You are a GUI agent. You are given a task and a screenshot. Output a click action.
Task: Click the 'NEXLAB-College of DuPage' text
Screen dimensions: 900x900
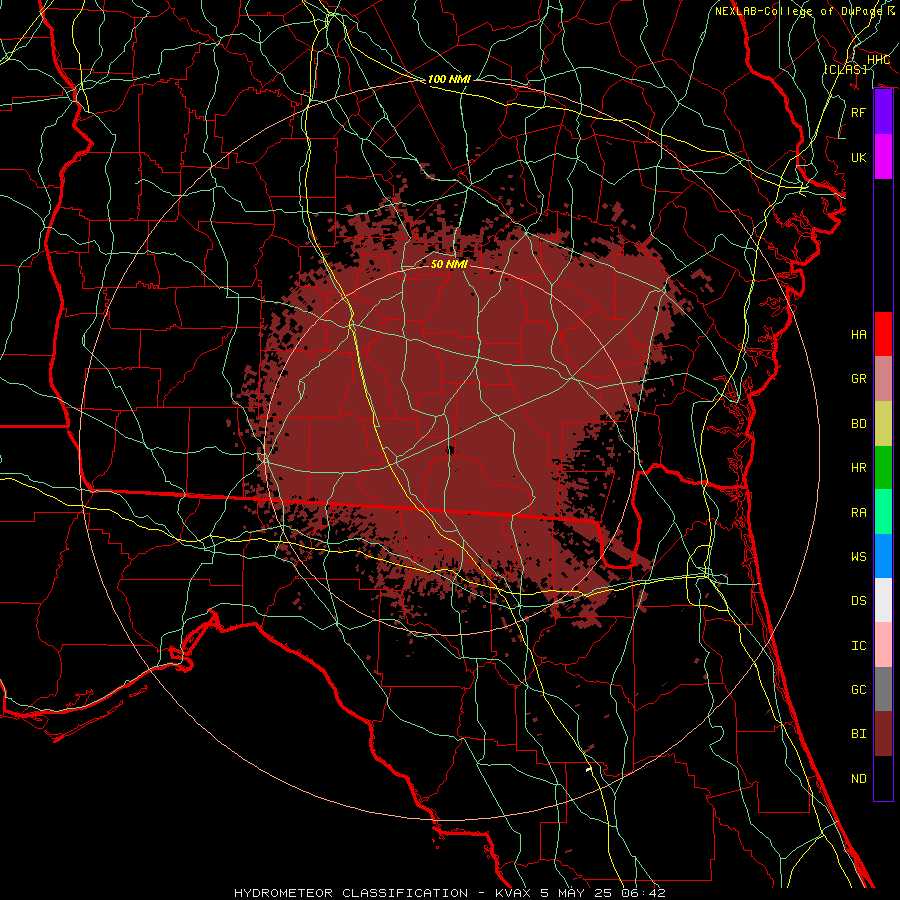coord(798,11)
